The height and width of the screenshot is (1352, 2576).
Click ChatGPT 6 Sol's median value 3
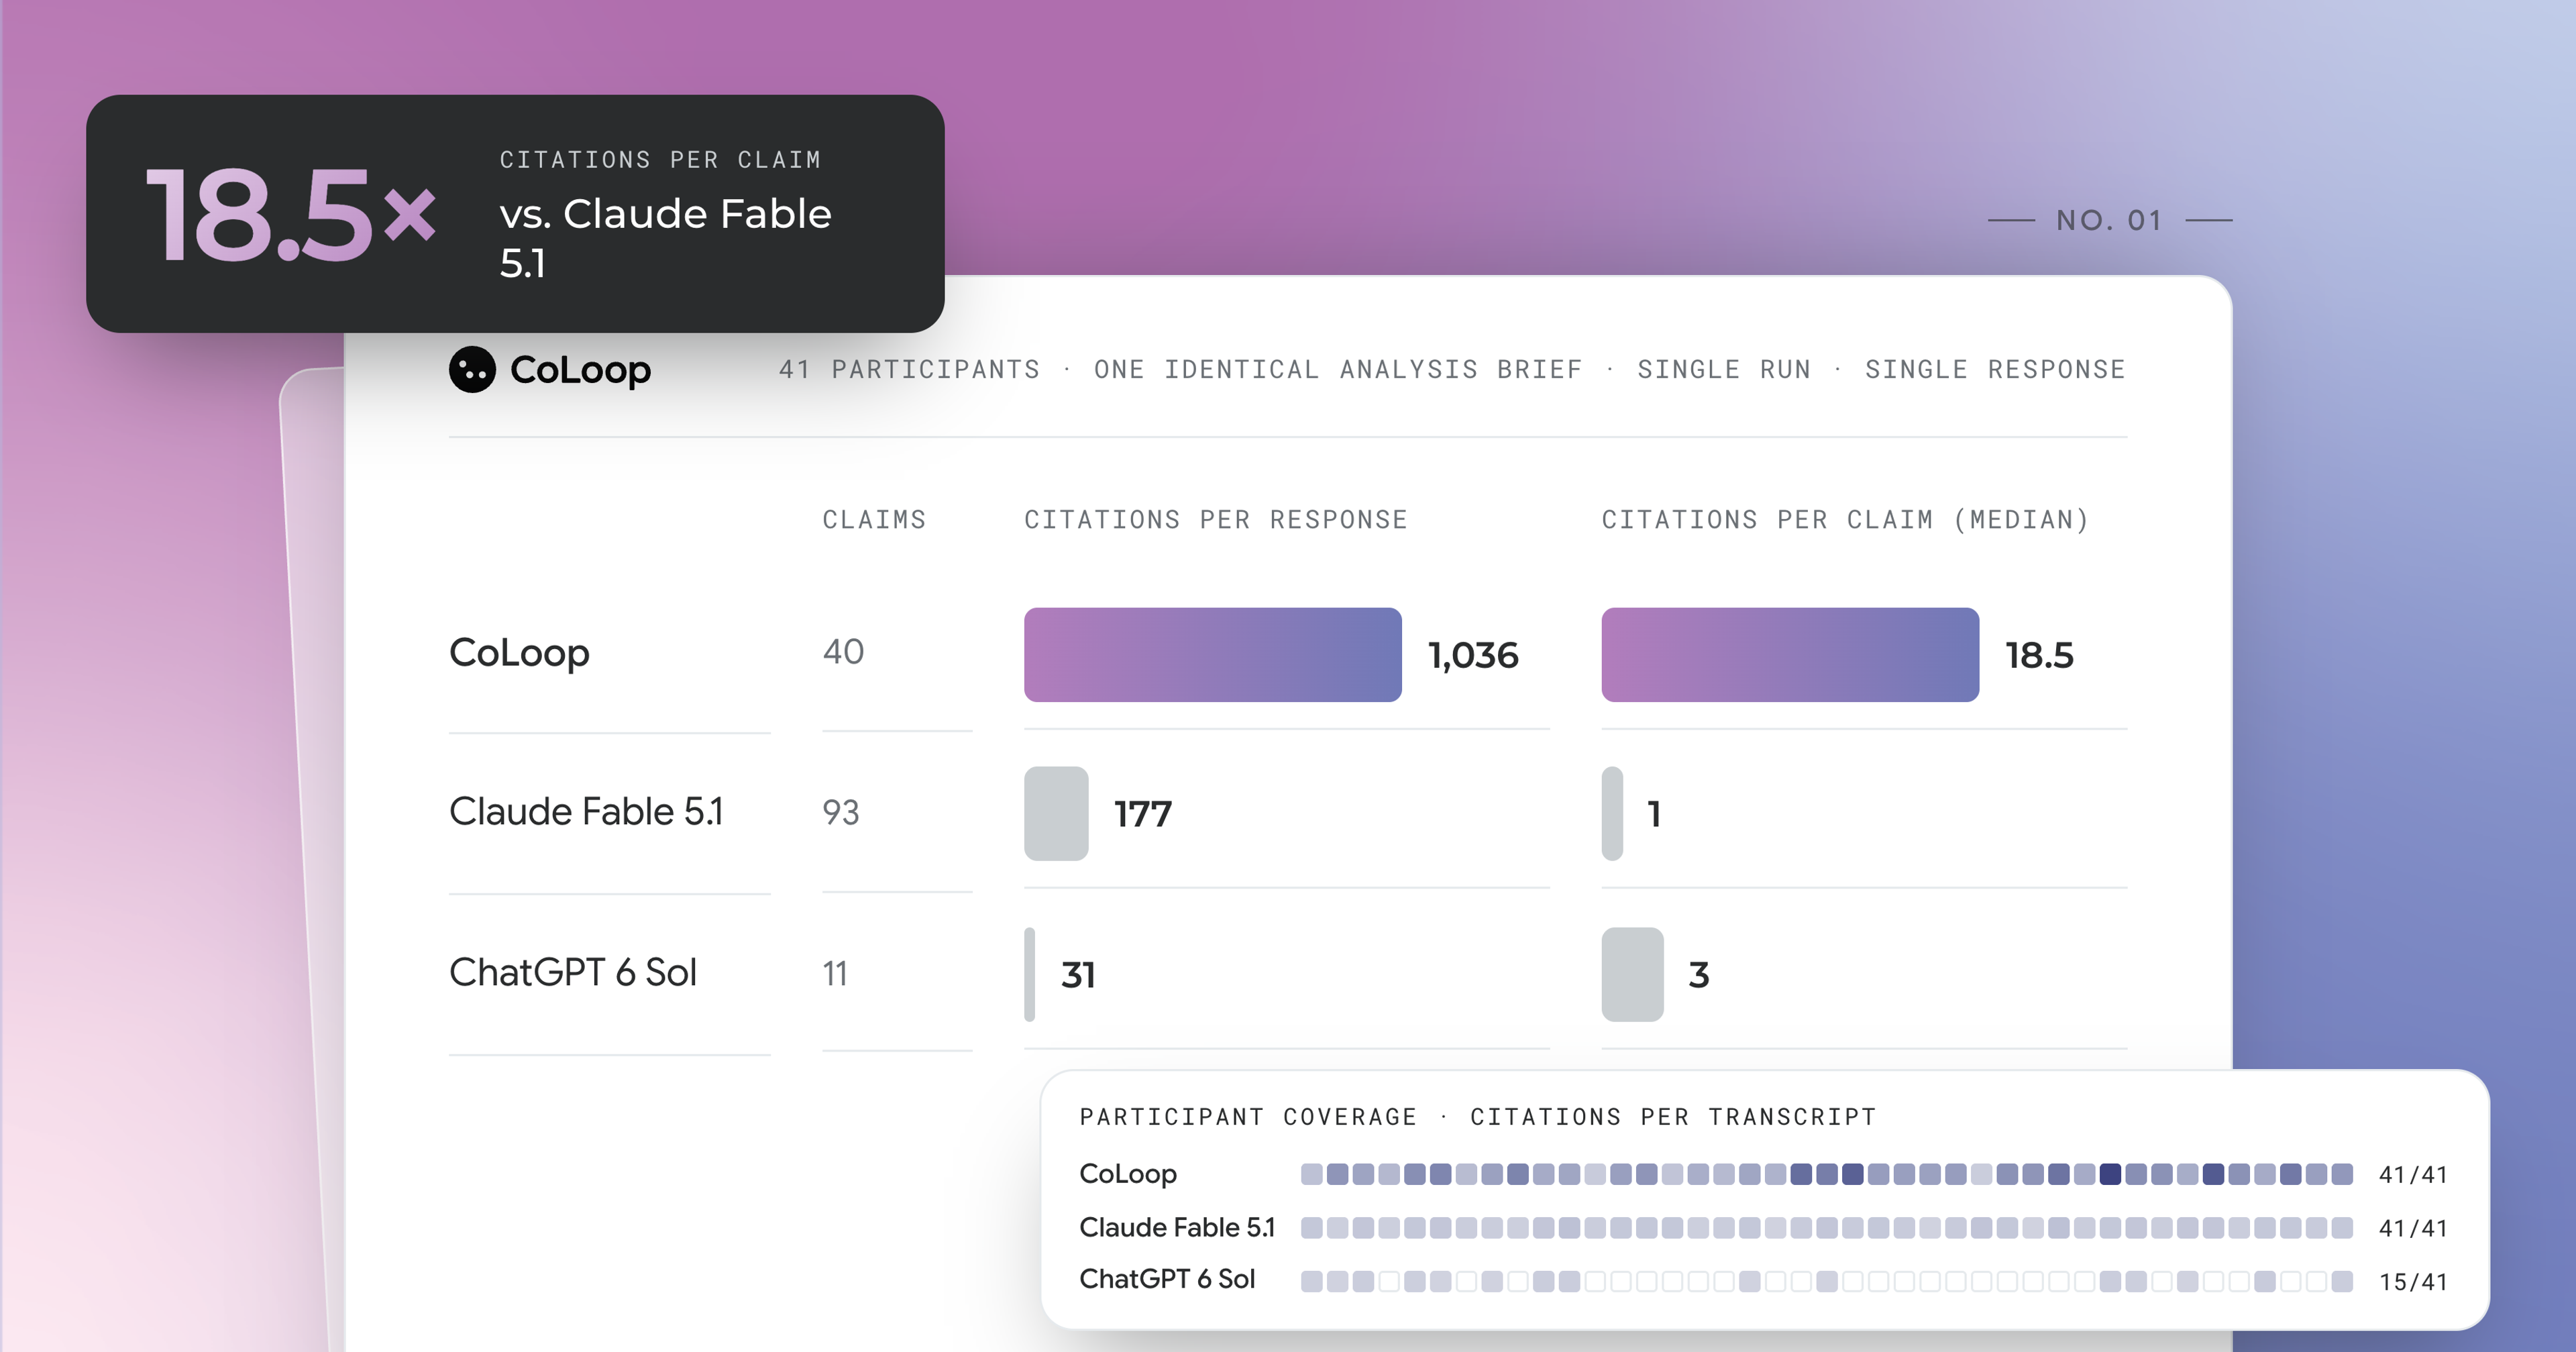pos(1699,976)
